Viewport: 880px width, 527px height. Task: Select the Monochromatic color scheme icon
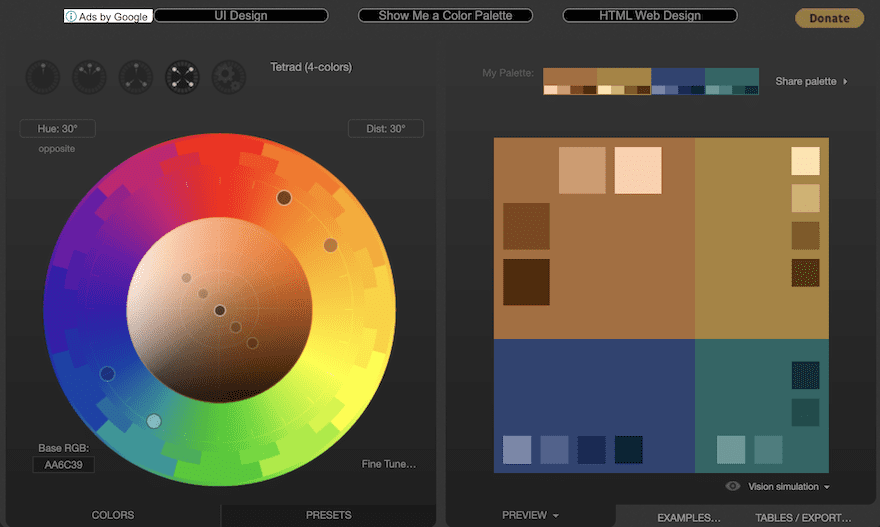[x=43, y=77]
